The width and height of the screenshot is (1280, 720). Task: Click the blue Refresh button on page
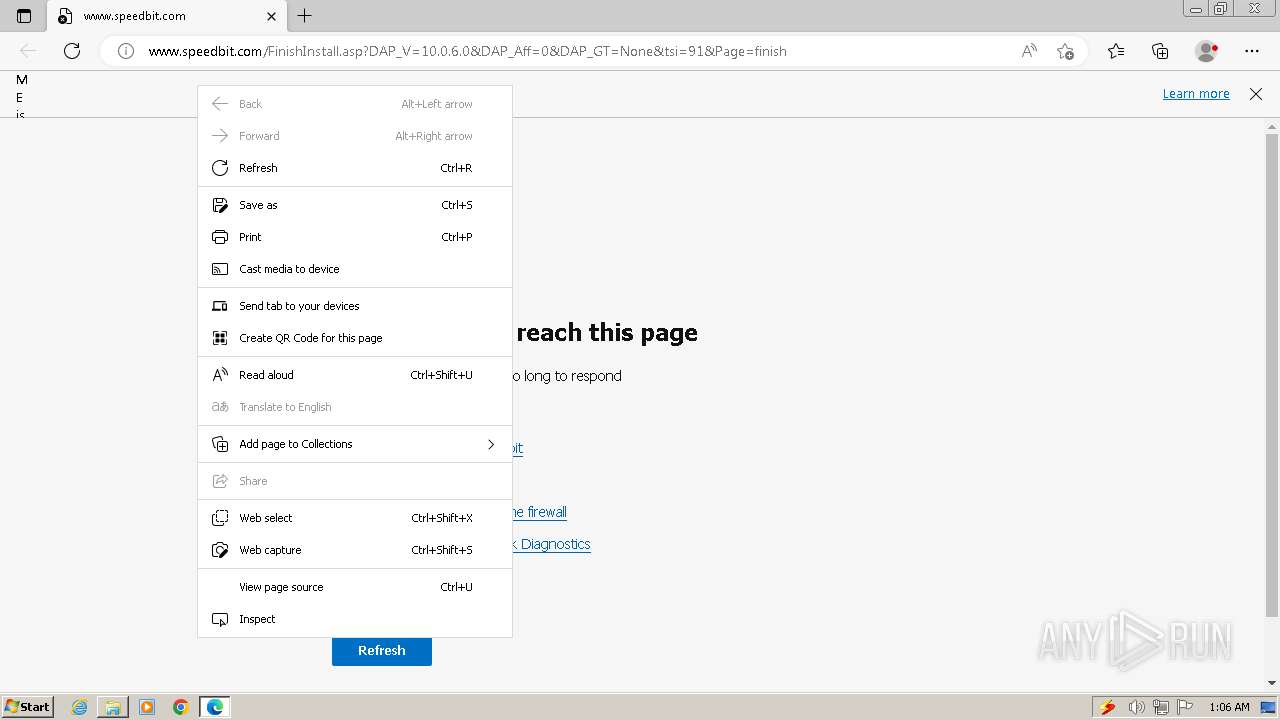pos(382,650)
